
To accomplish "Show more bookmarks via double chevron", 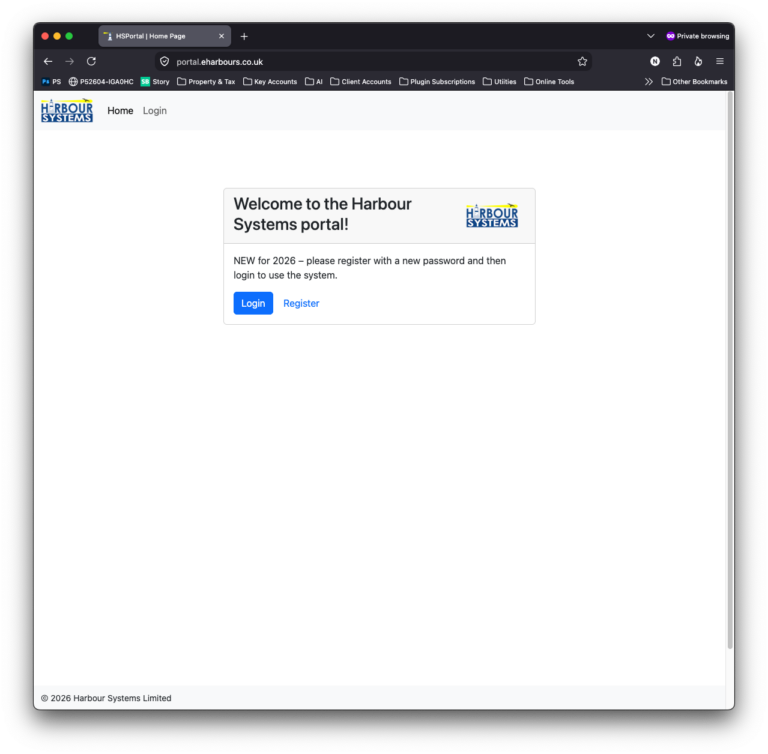I will pos(648,82).
